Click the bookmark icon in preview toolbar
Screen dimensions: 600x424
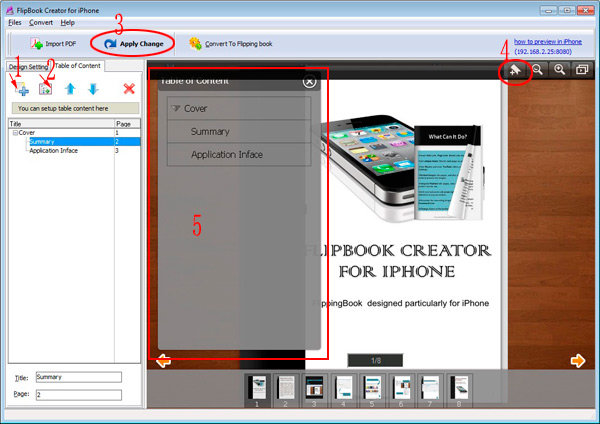515,70
